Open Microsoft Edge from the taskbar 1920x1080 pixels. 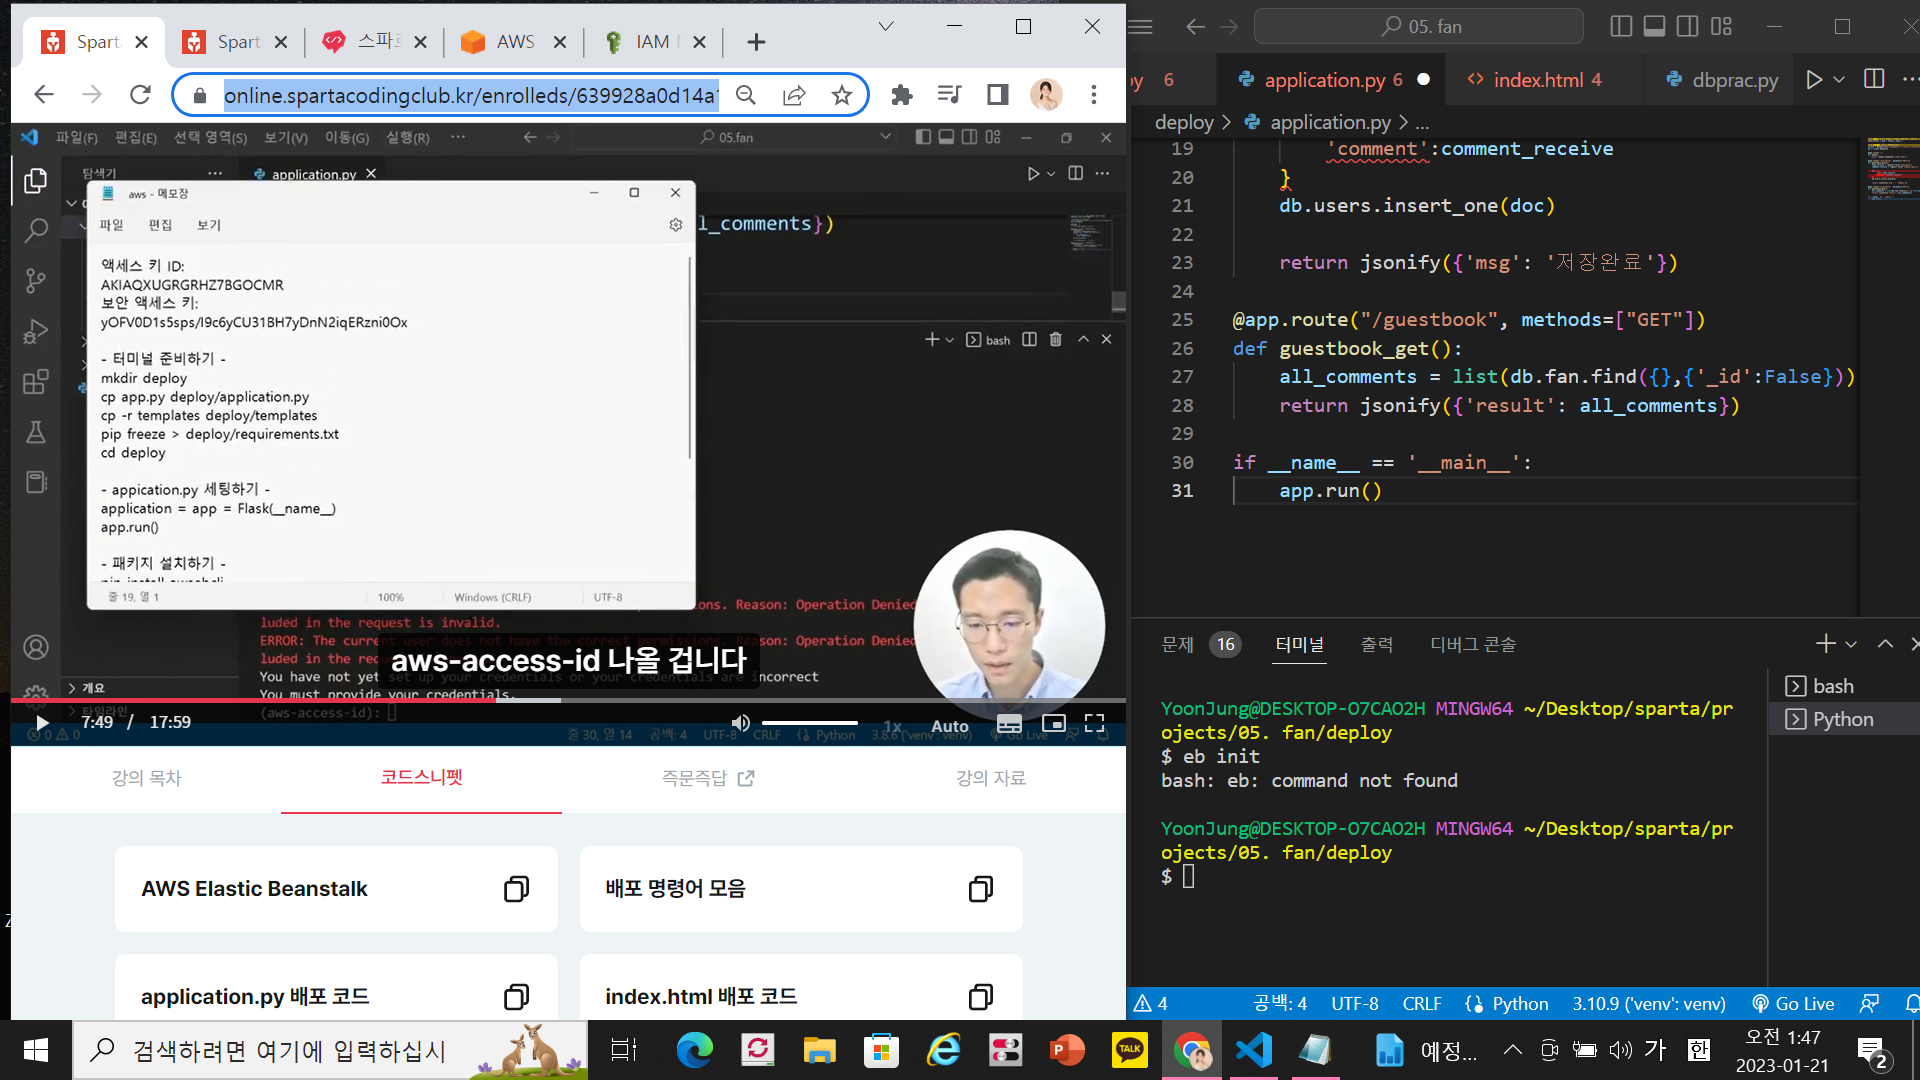click(x=694, y=1050)
